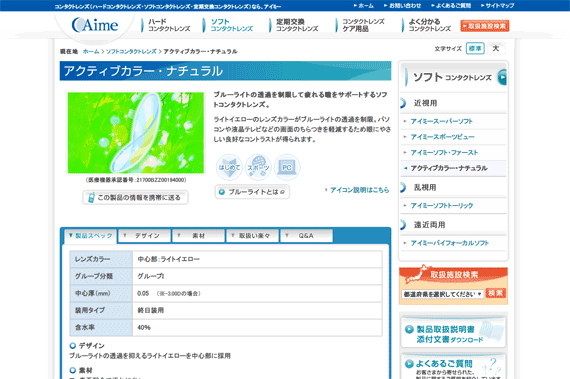Click the green lens product image
This screenshot has width=570, height=379.
[136, 133]
